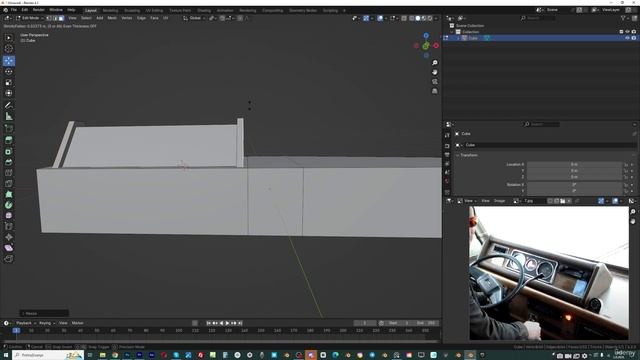Toggle camera view icon in viewport

coord(435,82)
